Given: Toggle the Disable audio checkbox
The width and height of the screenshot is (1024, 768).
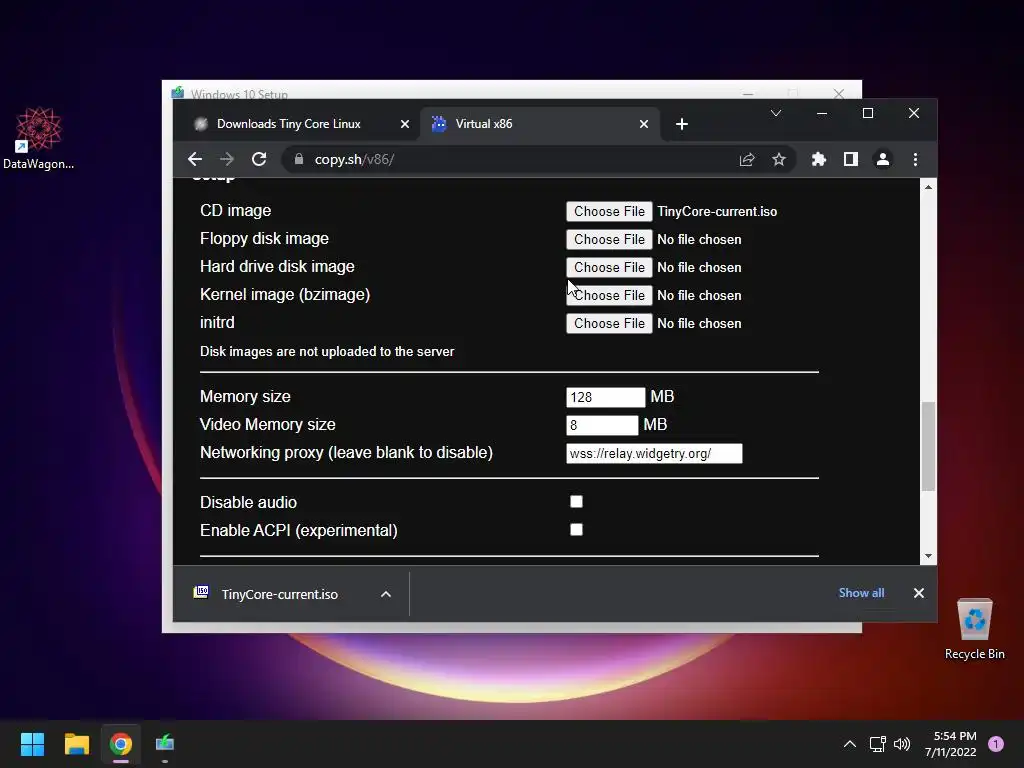Looking at the screenshot, I should tap(576, 502).
